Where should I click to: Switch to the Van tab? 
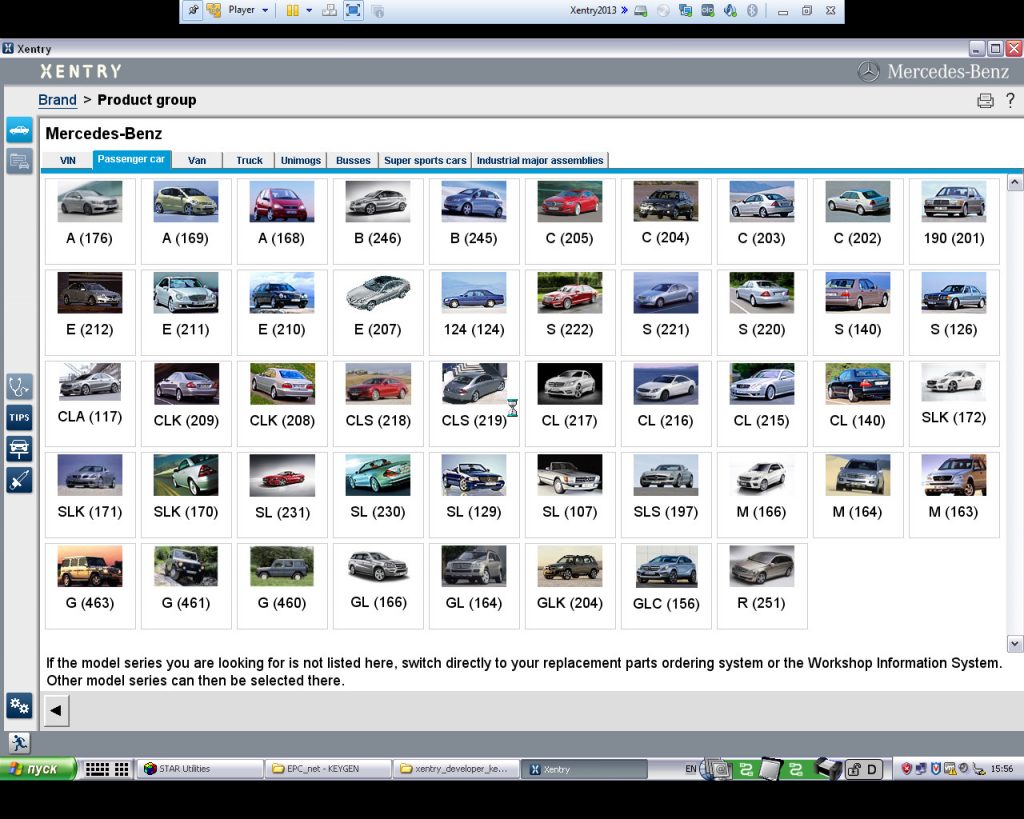[x=197, y=161]
